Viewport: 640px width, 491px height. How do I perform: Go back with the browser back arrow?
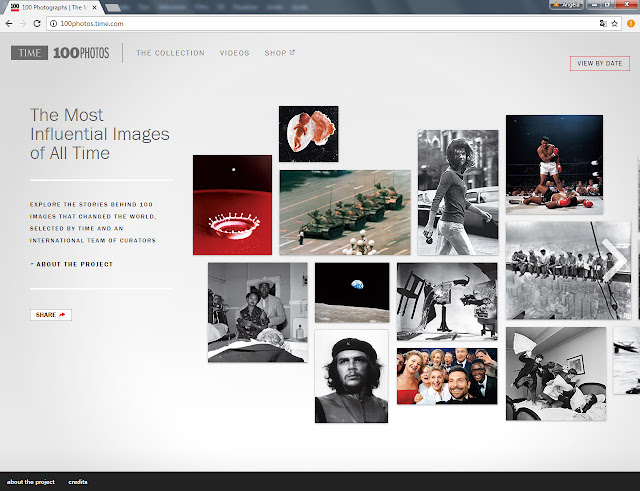9,24
